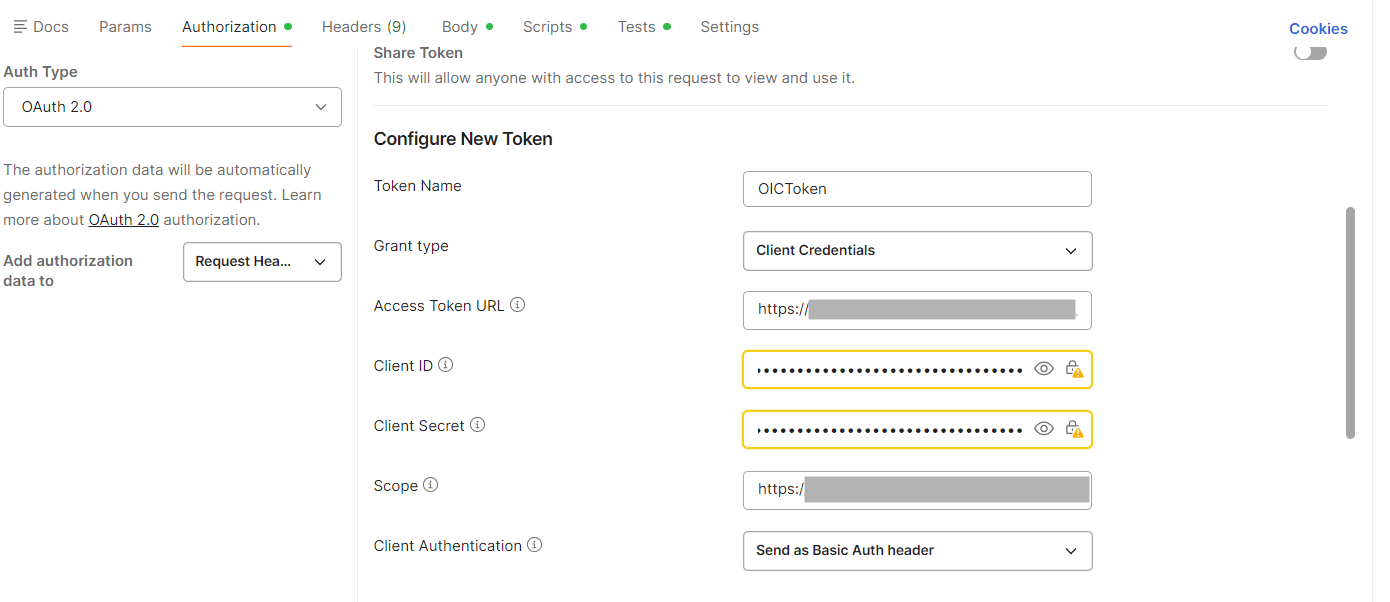Expand the Grant type Client Credentials dropdown
The width and height of the screenshot is (1390, 602).
click(x=917, y=251)
